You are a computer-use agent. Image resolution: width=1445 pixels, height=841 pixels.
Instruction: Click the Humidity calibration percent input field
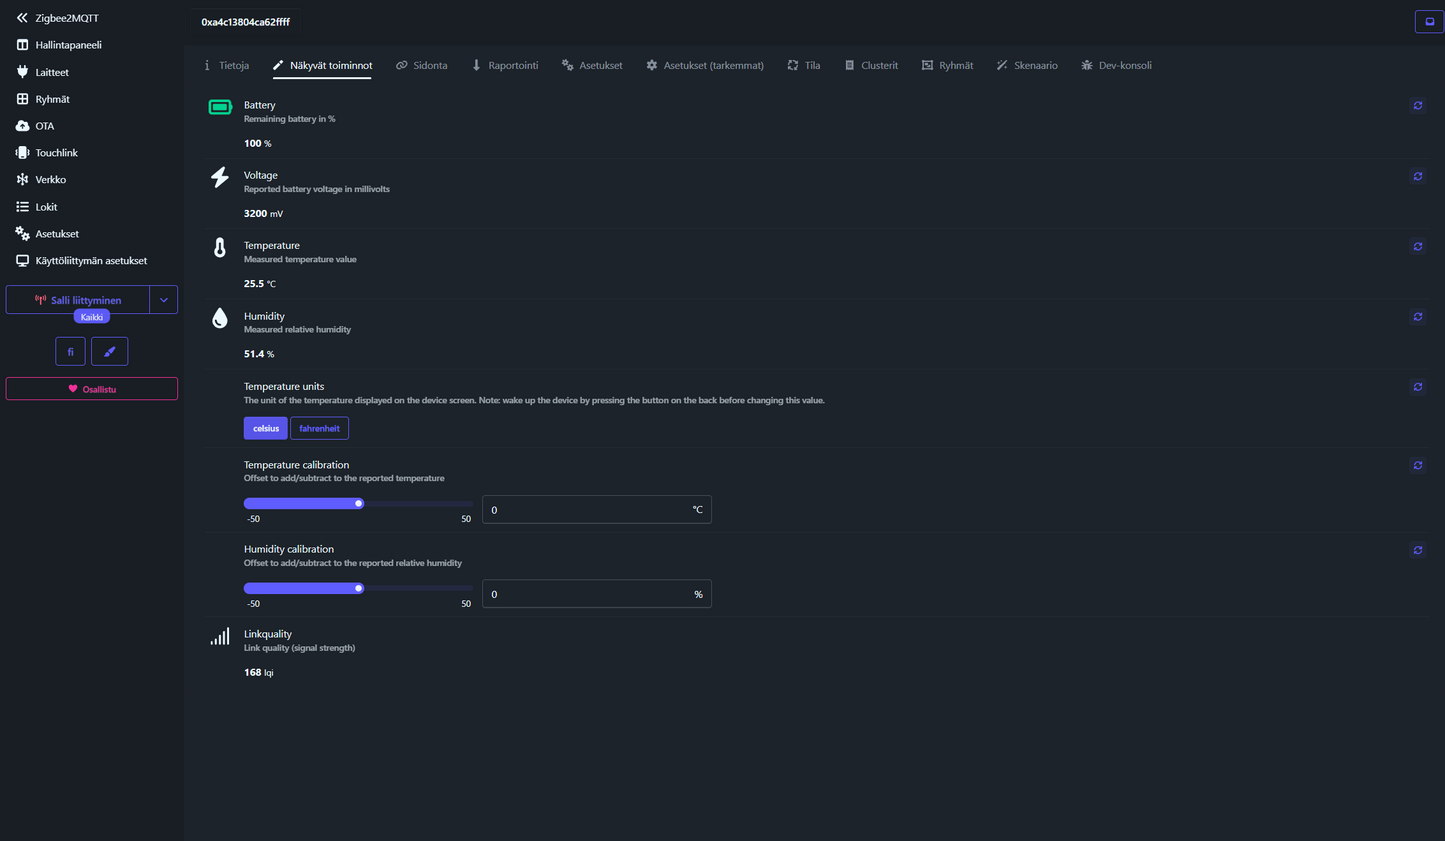587,594
